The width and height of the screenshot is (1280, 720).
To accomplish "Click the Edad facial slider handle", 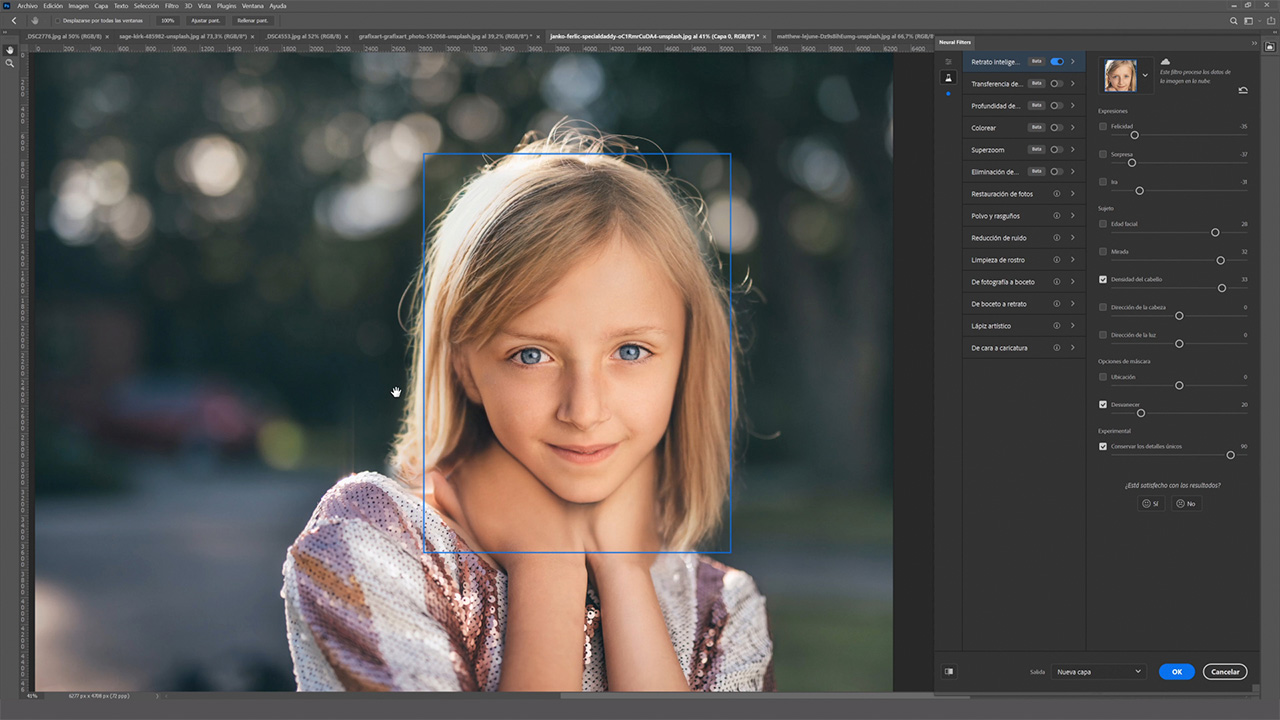I will tap(1215, 232).
